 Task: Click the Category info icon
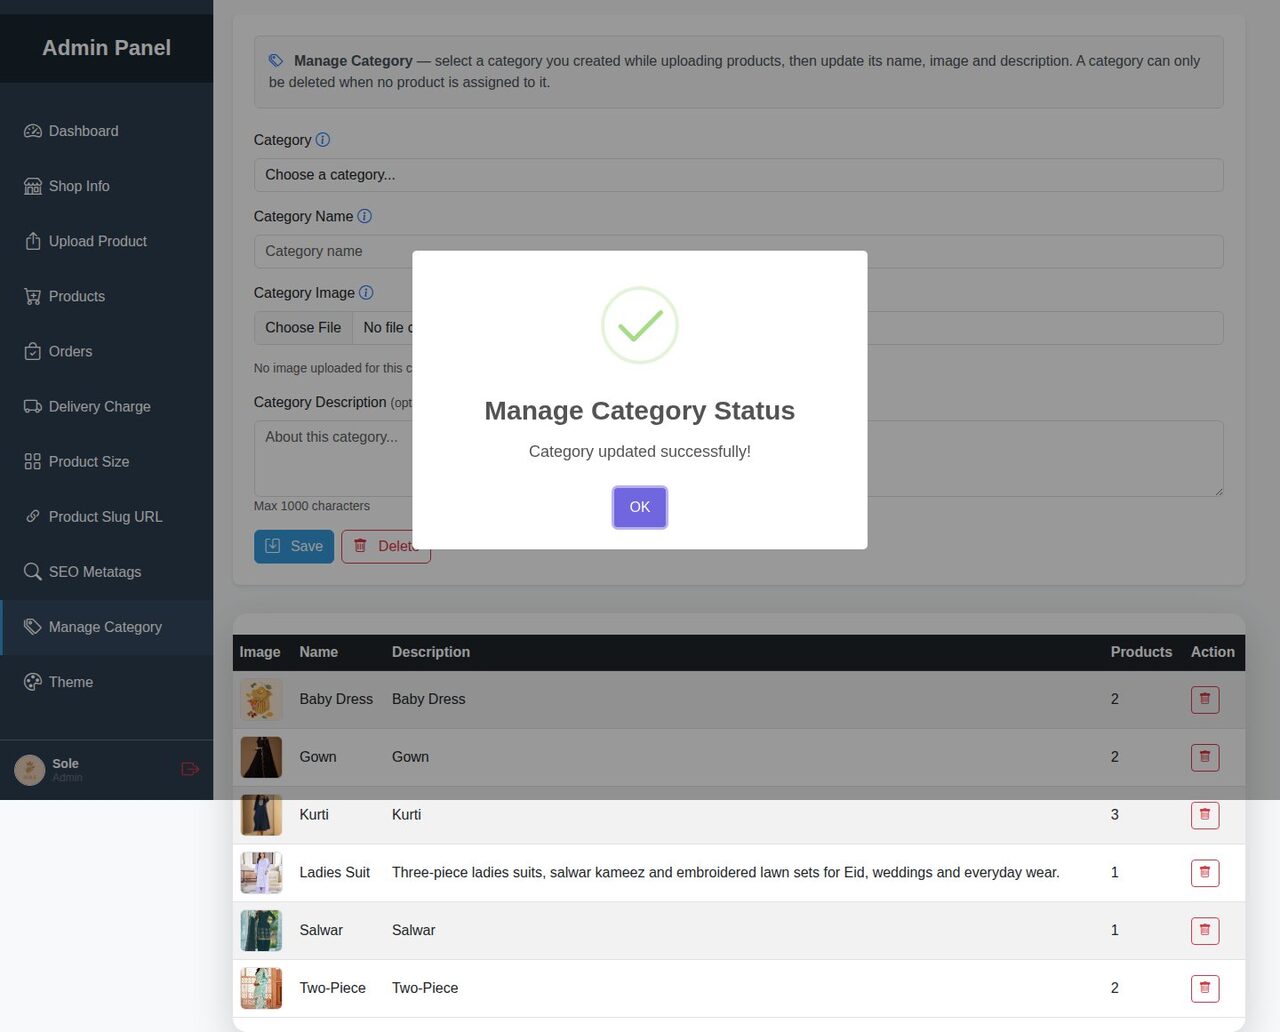tap(323, 140)
